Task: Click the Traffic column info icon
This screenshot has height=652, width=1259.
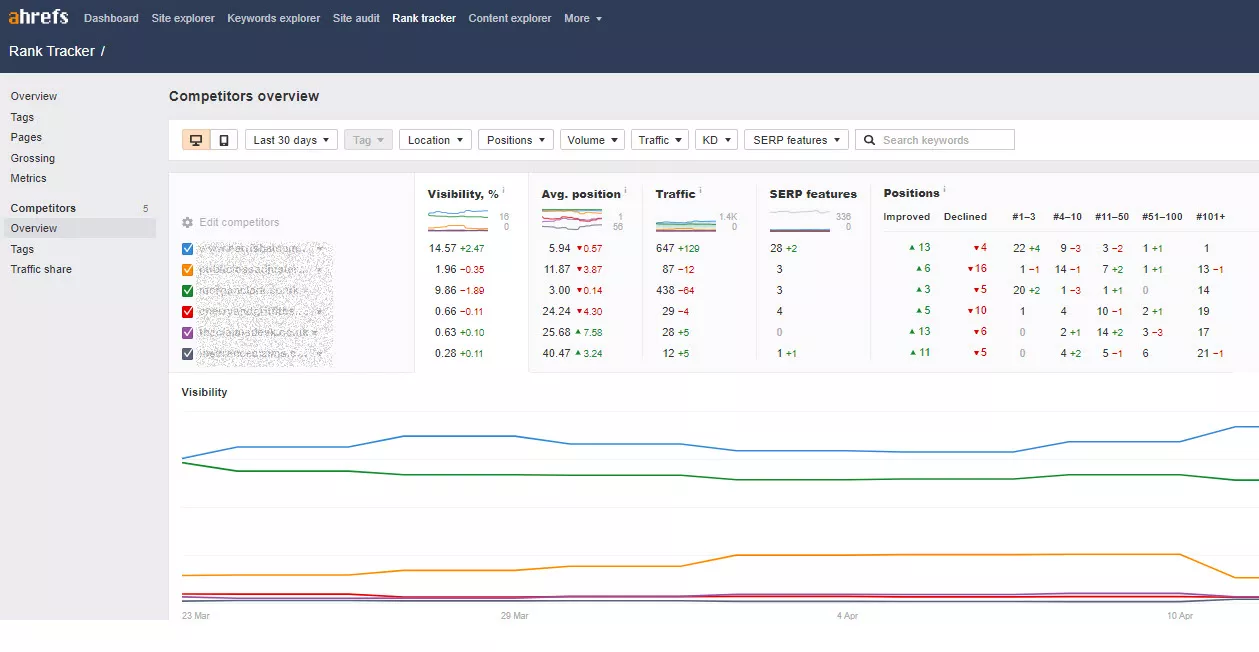Action: [x=700, y=190]
